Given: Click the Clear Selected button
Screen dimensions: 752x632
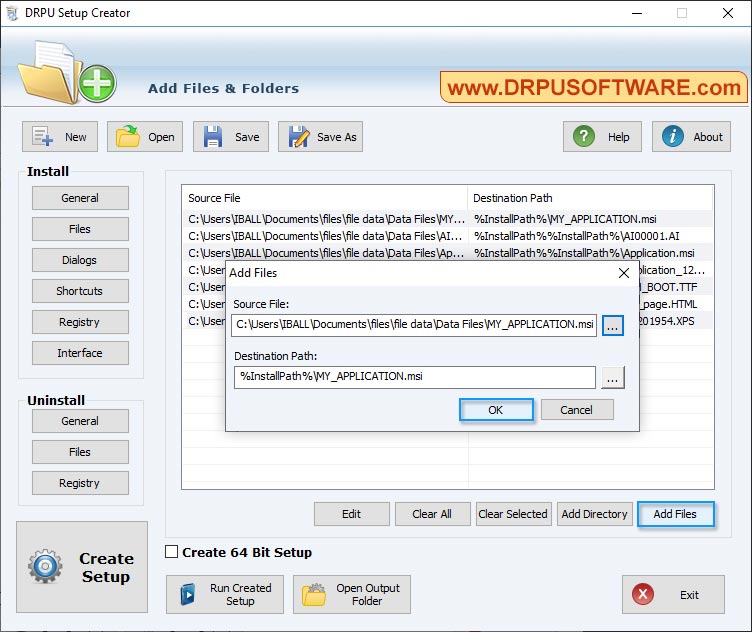Looking at the screenshot, I should coord(513,514).
